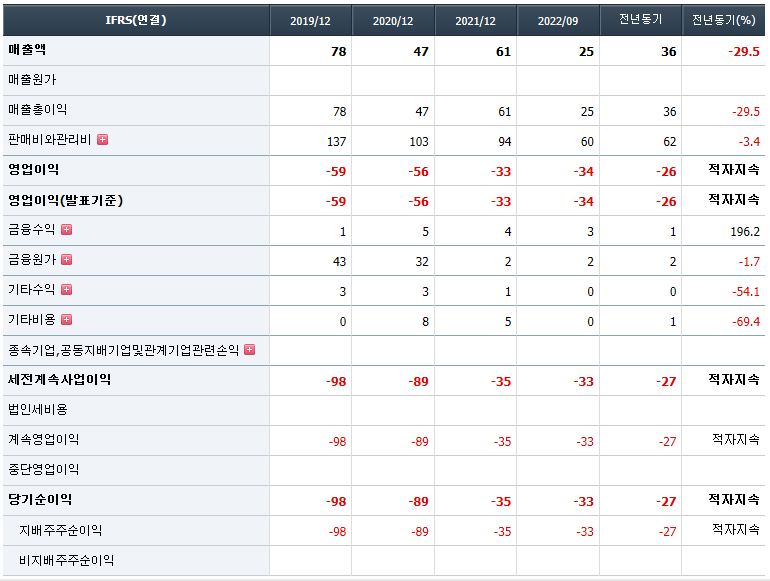Viewport: 770px width, 581px height.
Task: Select the 판매비와관리비 row label
Action: [50, 140]
